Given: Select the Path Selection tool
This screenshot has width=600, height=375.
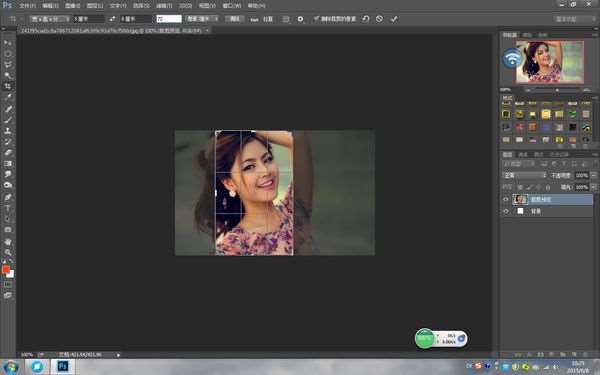Looking at the screenshot, I should [8, 219].
